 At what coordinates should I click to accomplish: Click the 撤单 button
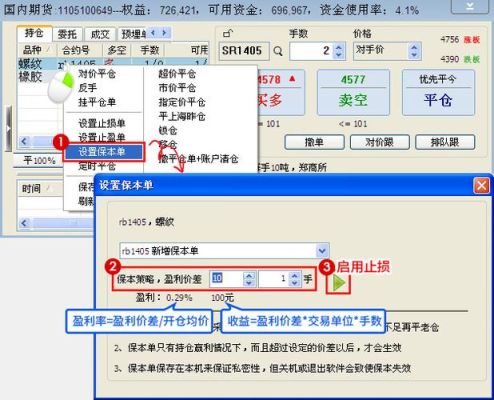314,142
